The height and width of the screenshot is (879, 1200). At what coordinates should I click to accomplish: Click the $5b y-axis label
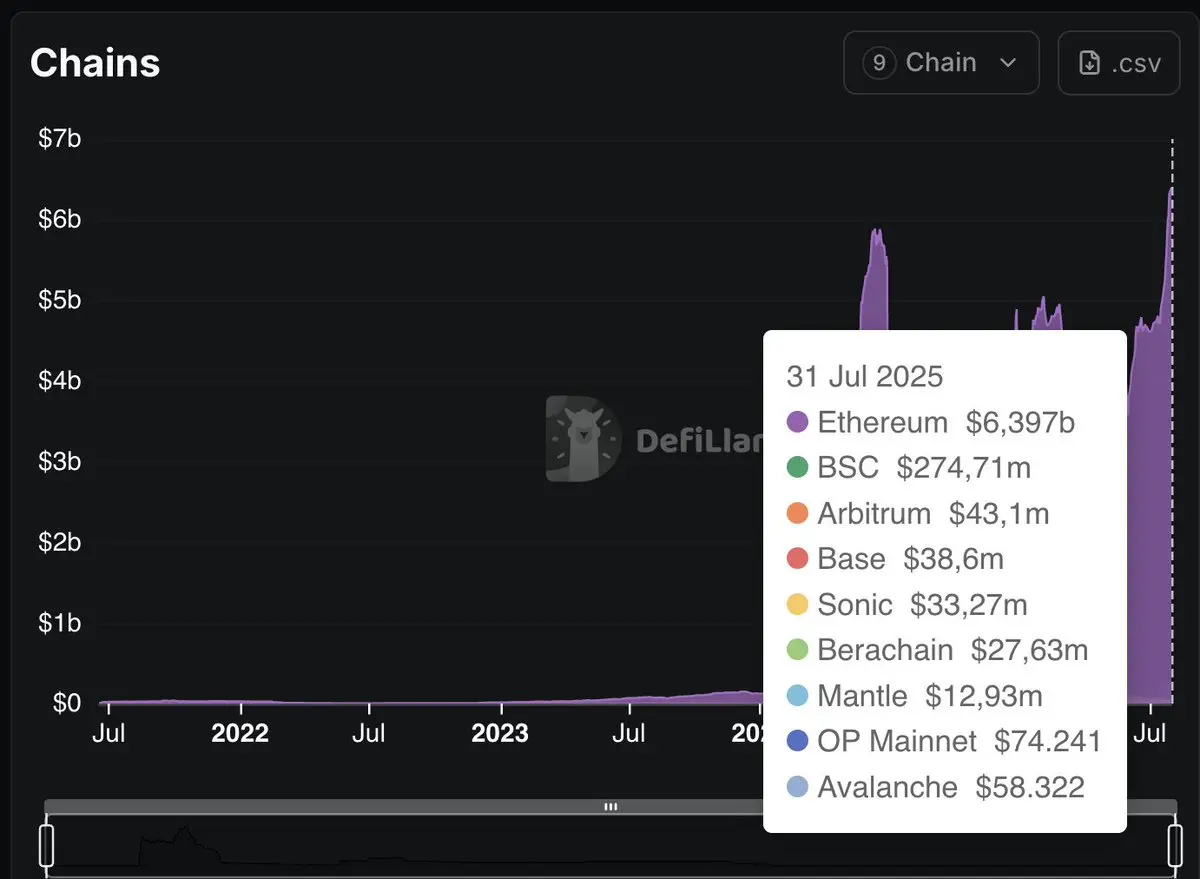point(60,301)
